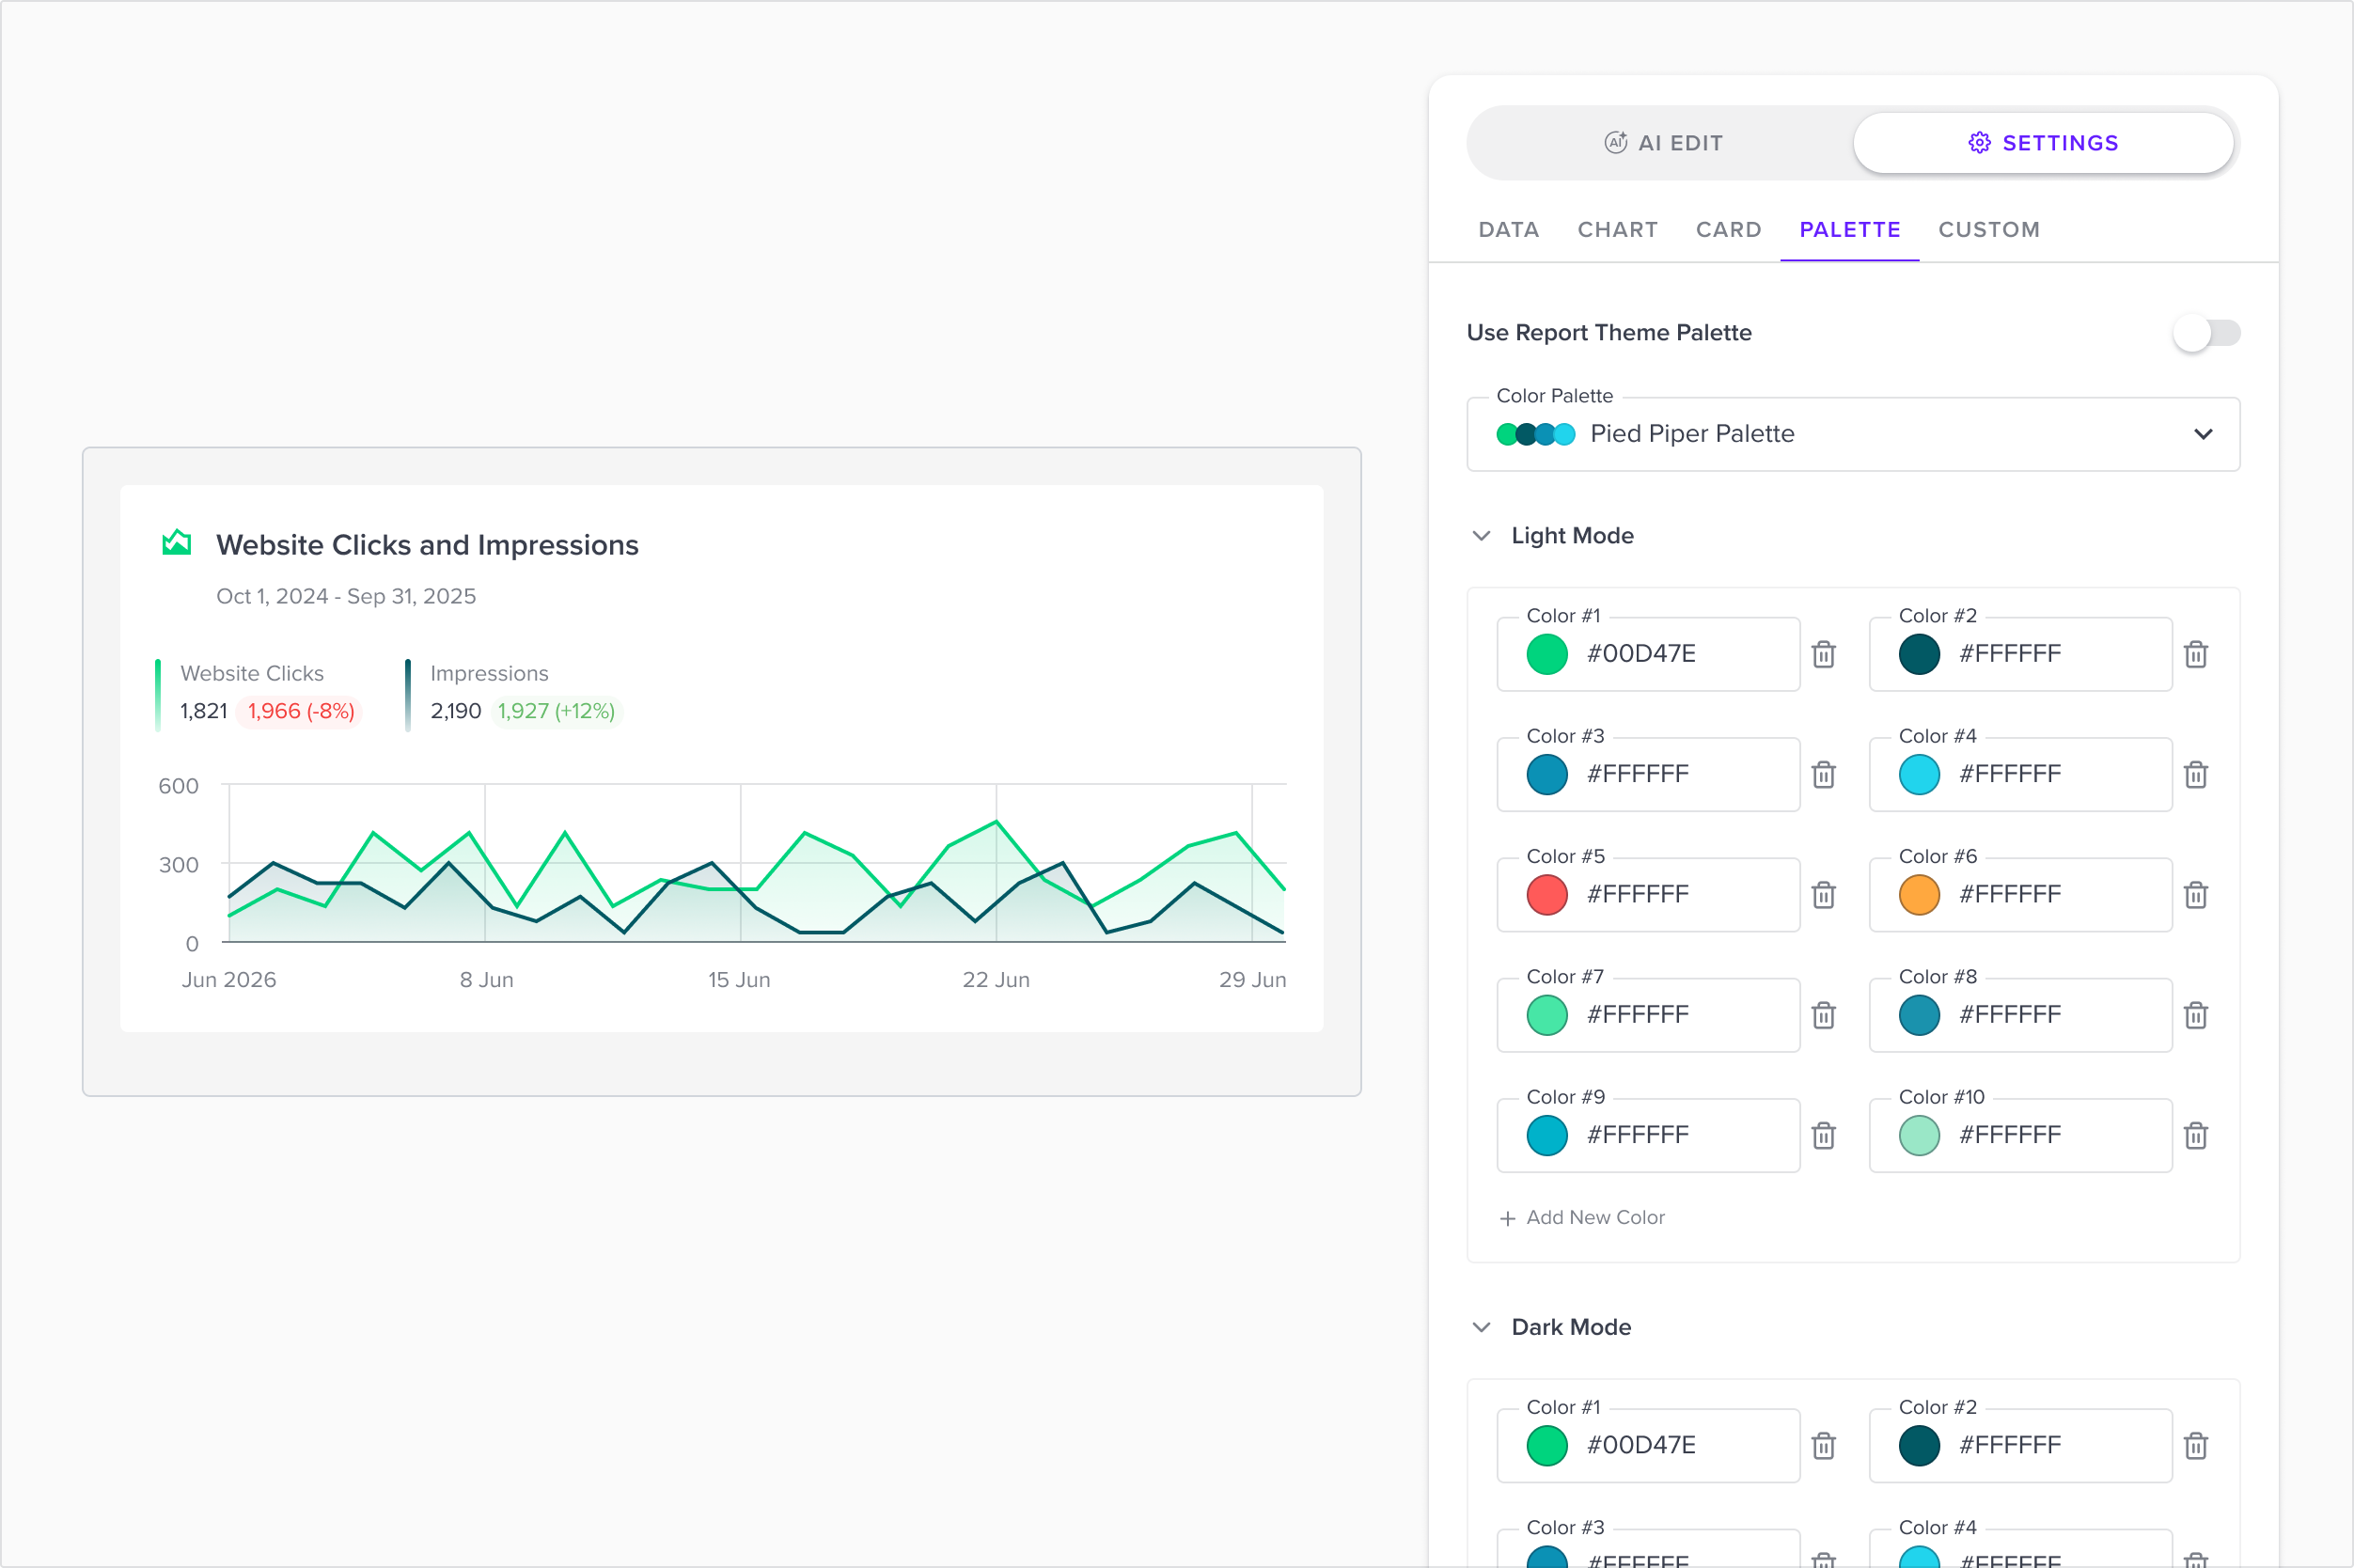Viewport: 2354px width, 1568px height.
Task: Click the plus icon for Add New Color
Action: 1508,1218
